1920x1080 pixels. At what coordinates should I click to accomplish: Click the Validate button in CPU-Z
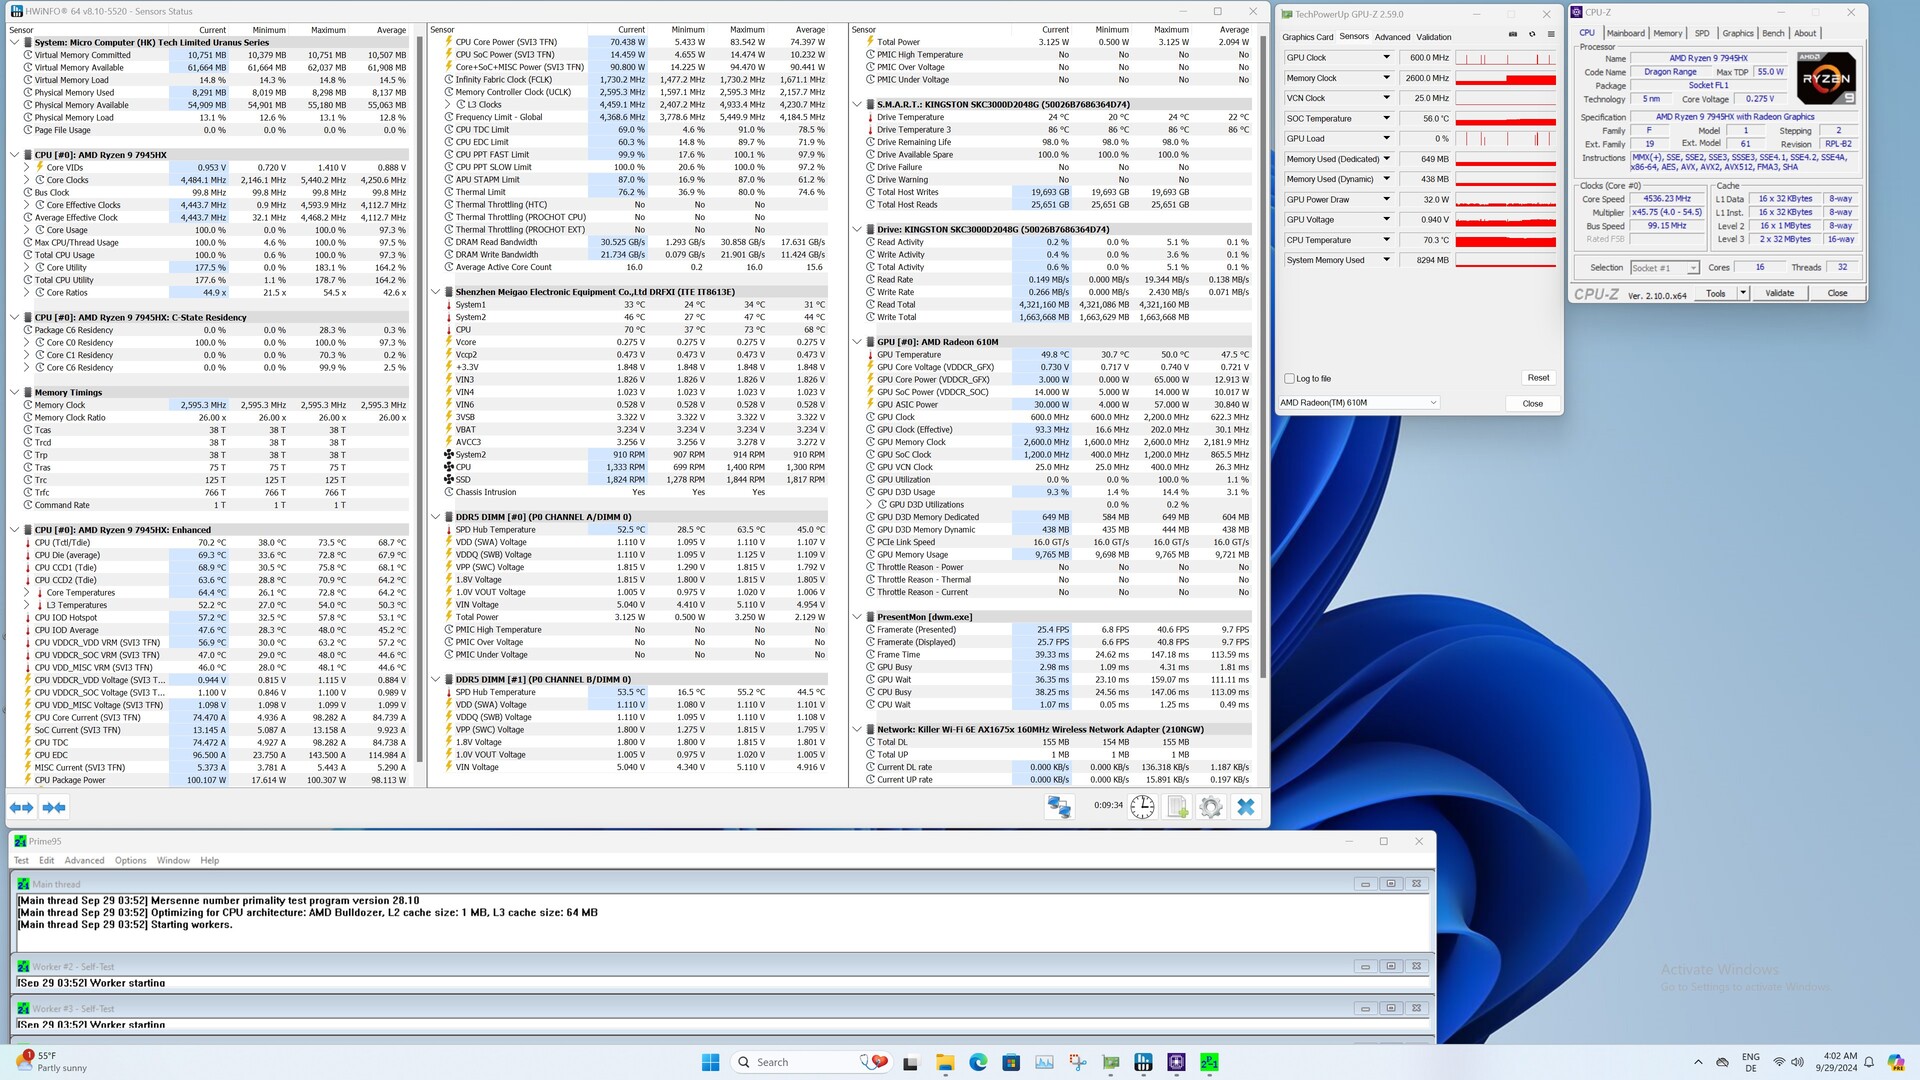(1779, 293)
